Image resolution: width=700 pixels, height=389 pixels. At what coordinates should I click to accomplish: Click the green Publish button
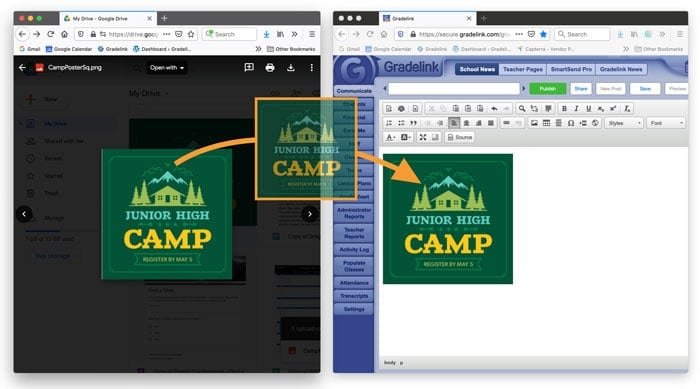pyautogui.click(x=548, y=88)
